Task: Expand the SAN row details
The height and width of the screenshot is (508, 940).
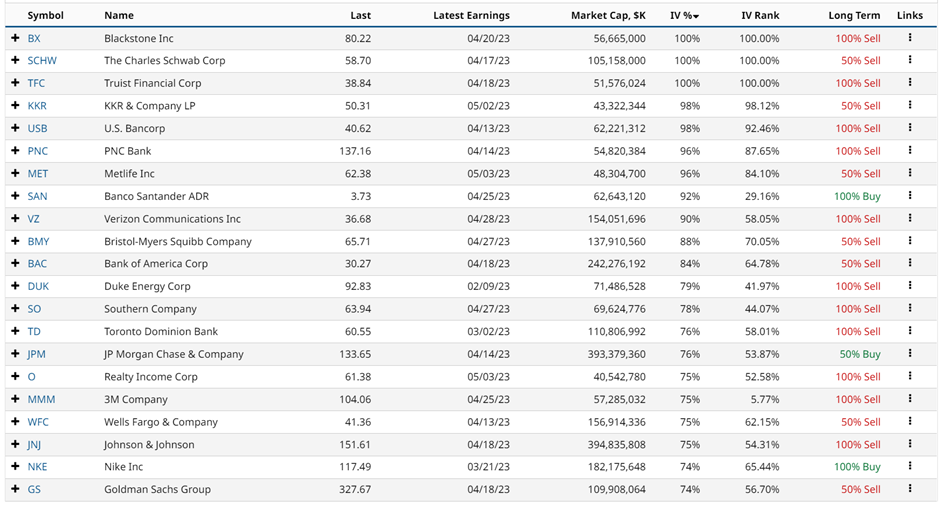Action: click(15, 196)
